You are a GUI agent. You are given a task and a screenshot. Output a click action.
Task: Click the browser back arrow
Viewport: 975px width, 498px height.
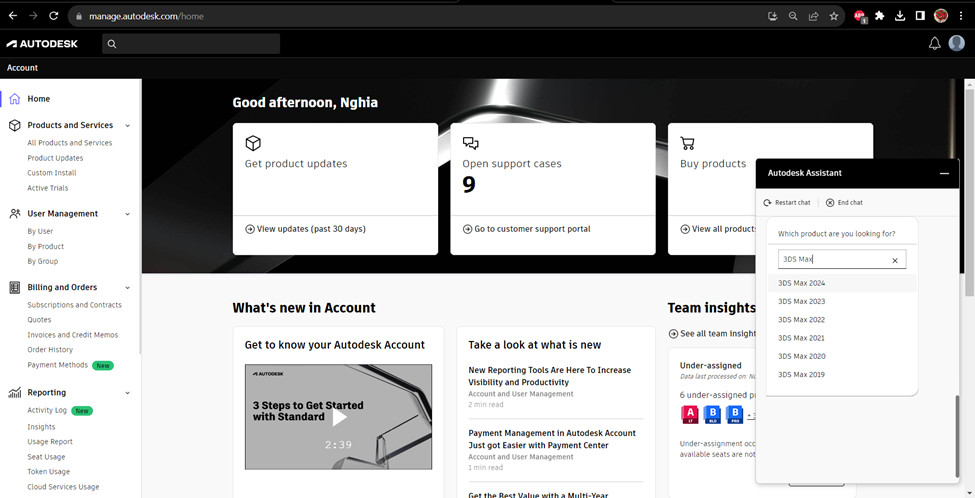(12, 16)
